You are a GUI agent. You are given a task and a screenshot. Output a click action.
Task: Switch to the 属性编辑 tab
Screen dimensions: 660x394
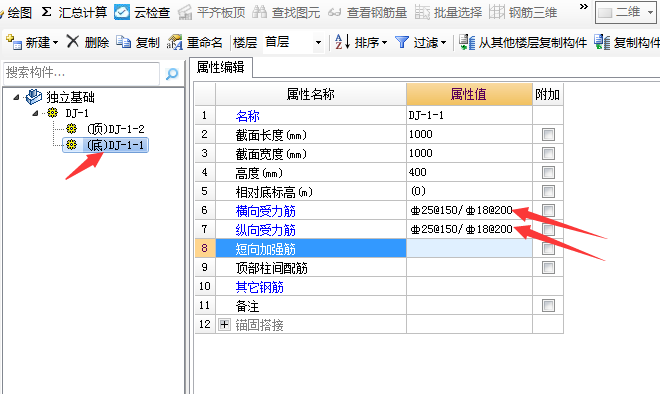click(221, 67)
